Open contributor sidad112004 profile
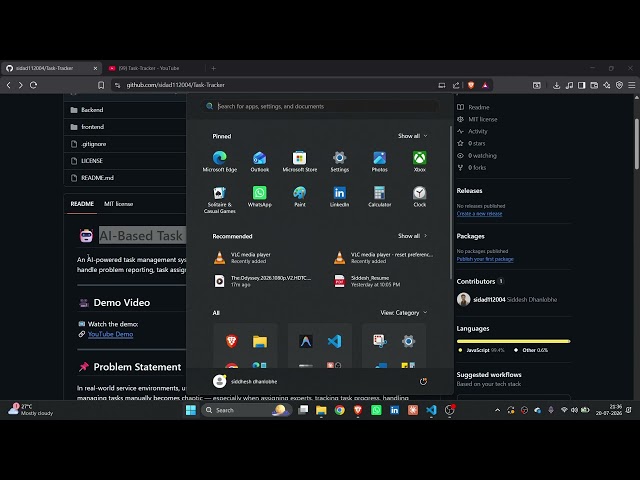The image size is (640, 480). coord(489,300)
